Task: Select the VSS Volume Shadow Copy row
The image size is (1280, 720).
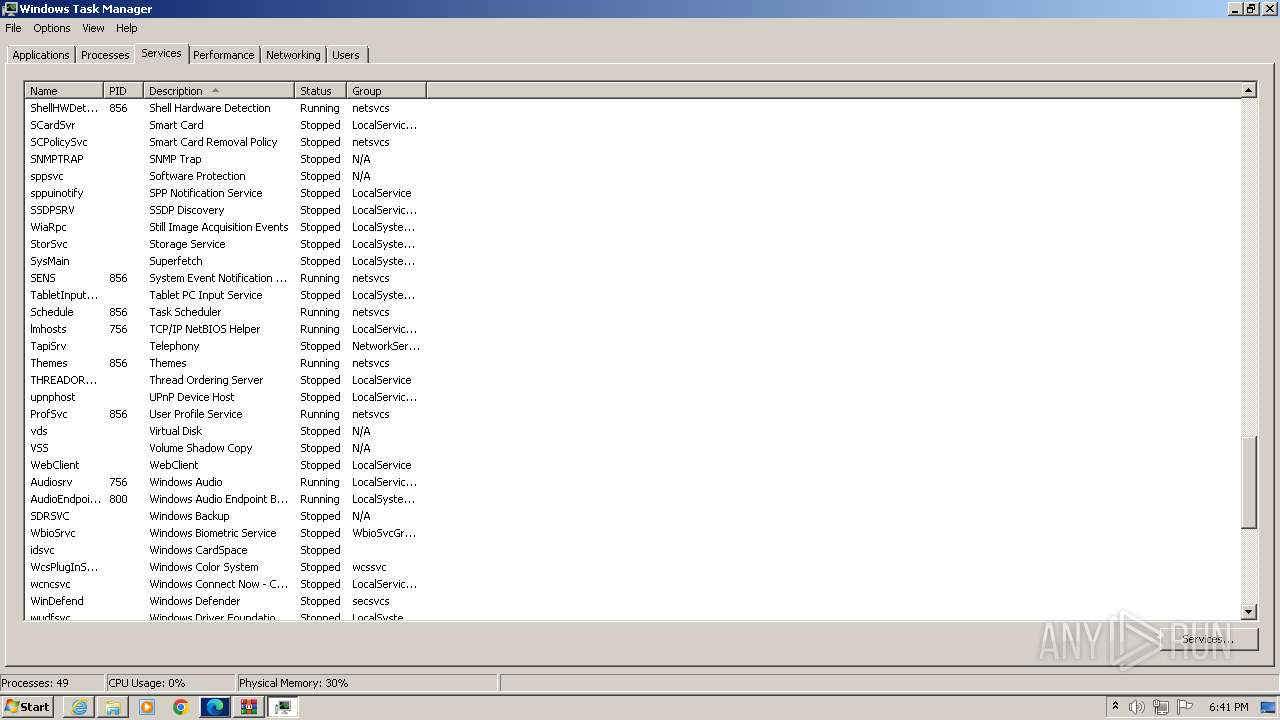Action: [226, 448]
